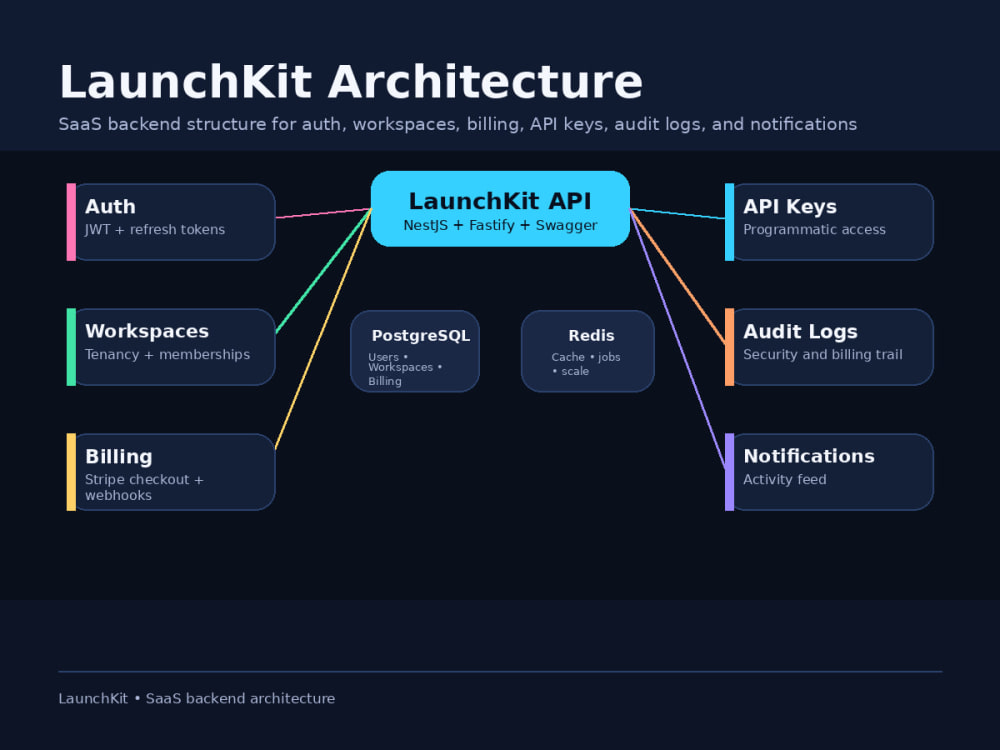Select the PostgreSQL node heading

[x=421, y=335]
